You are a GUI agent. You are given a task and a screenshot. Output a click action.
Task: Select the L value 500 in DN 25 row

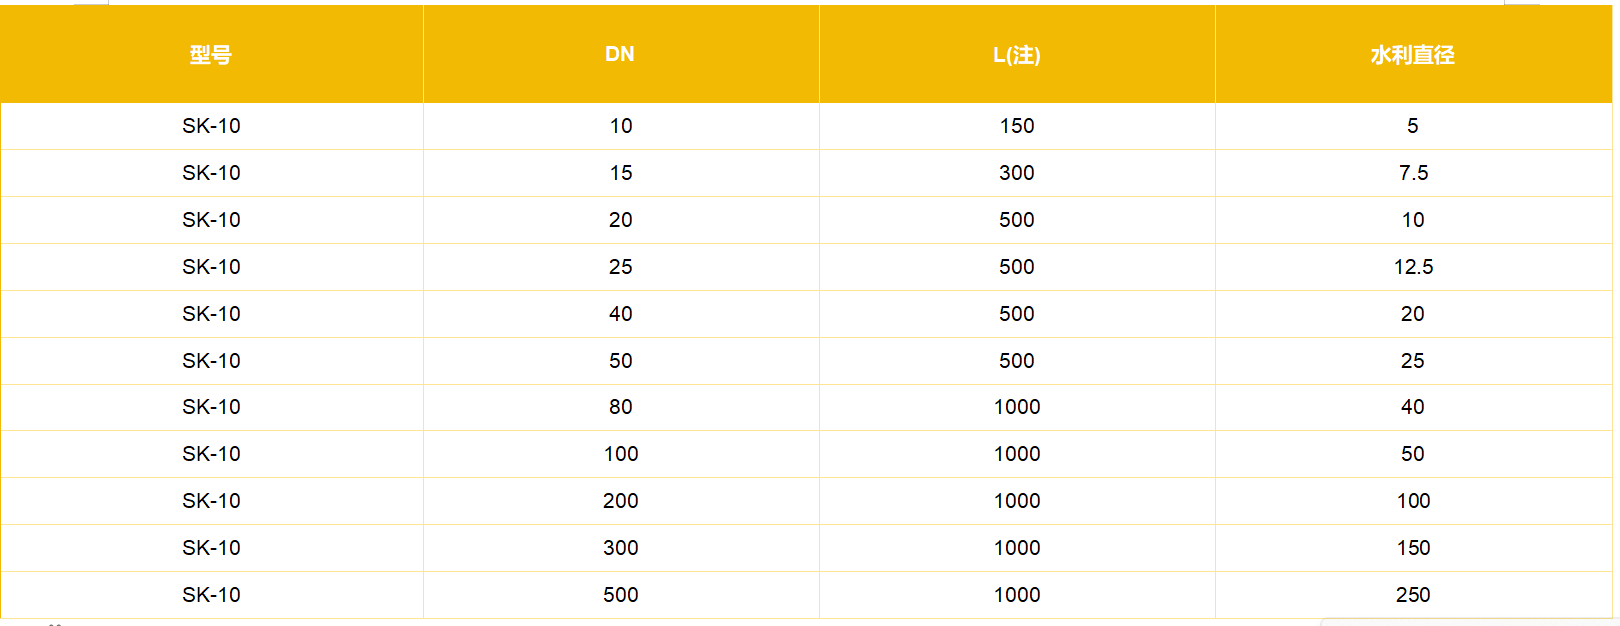[x=1017, y=267]
